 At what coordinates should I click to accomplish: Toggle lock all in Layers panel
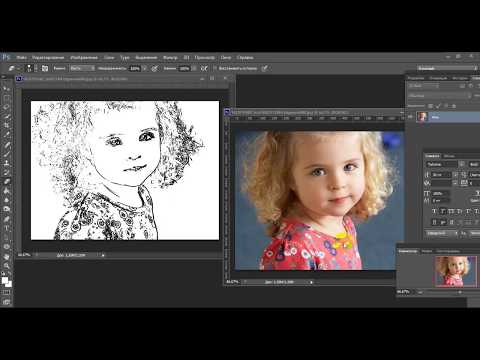pyautogui.click(x=454, y=106)
